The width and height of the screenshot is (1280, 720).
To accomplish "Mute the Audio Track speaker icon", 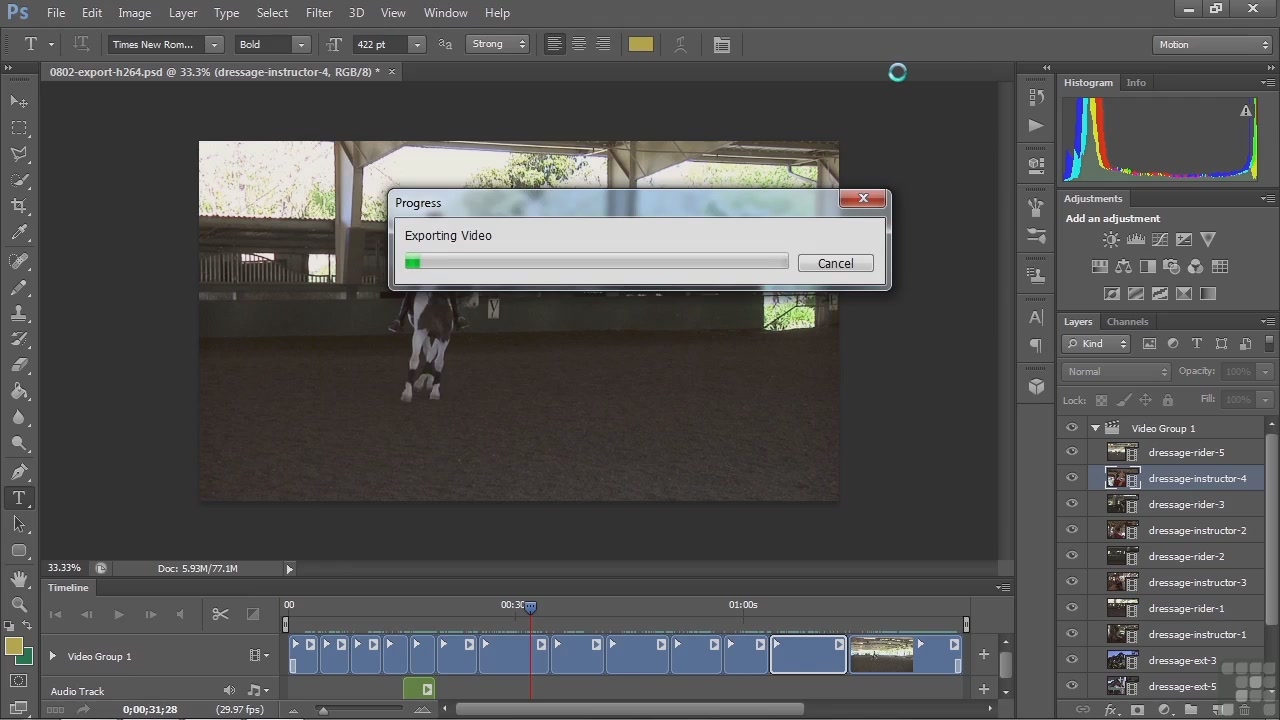I will point(229,690).
